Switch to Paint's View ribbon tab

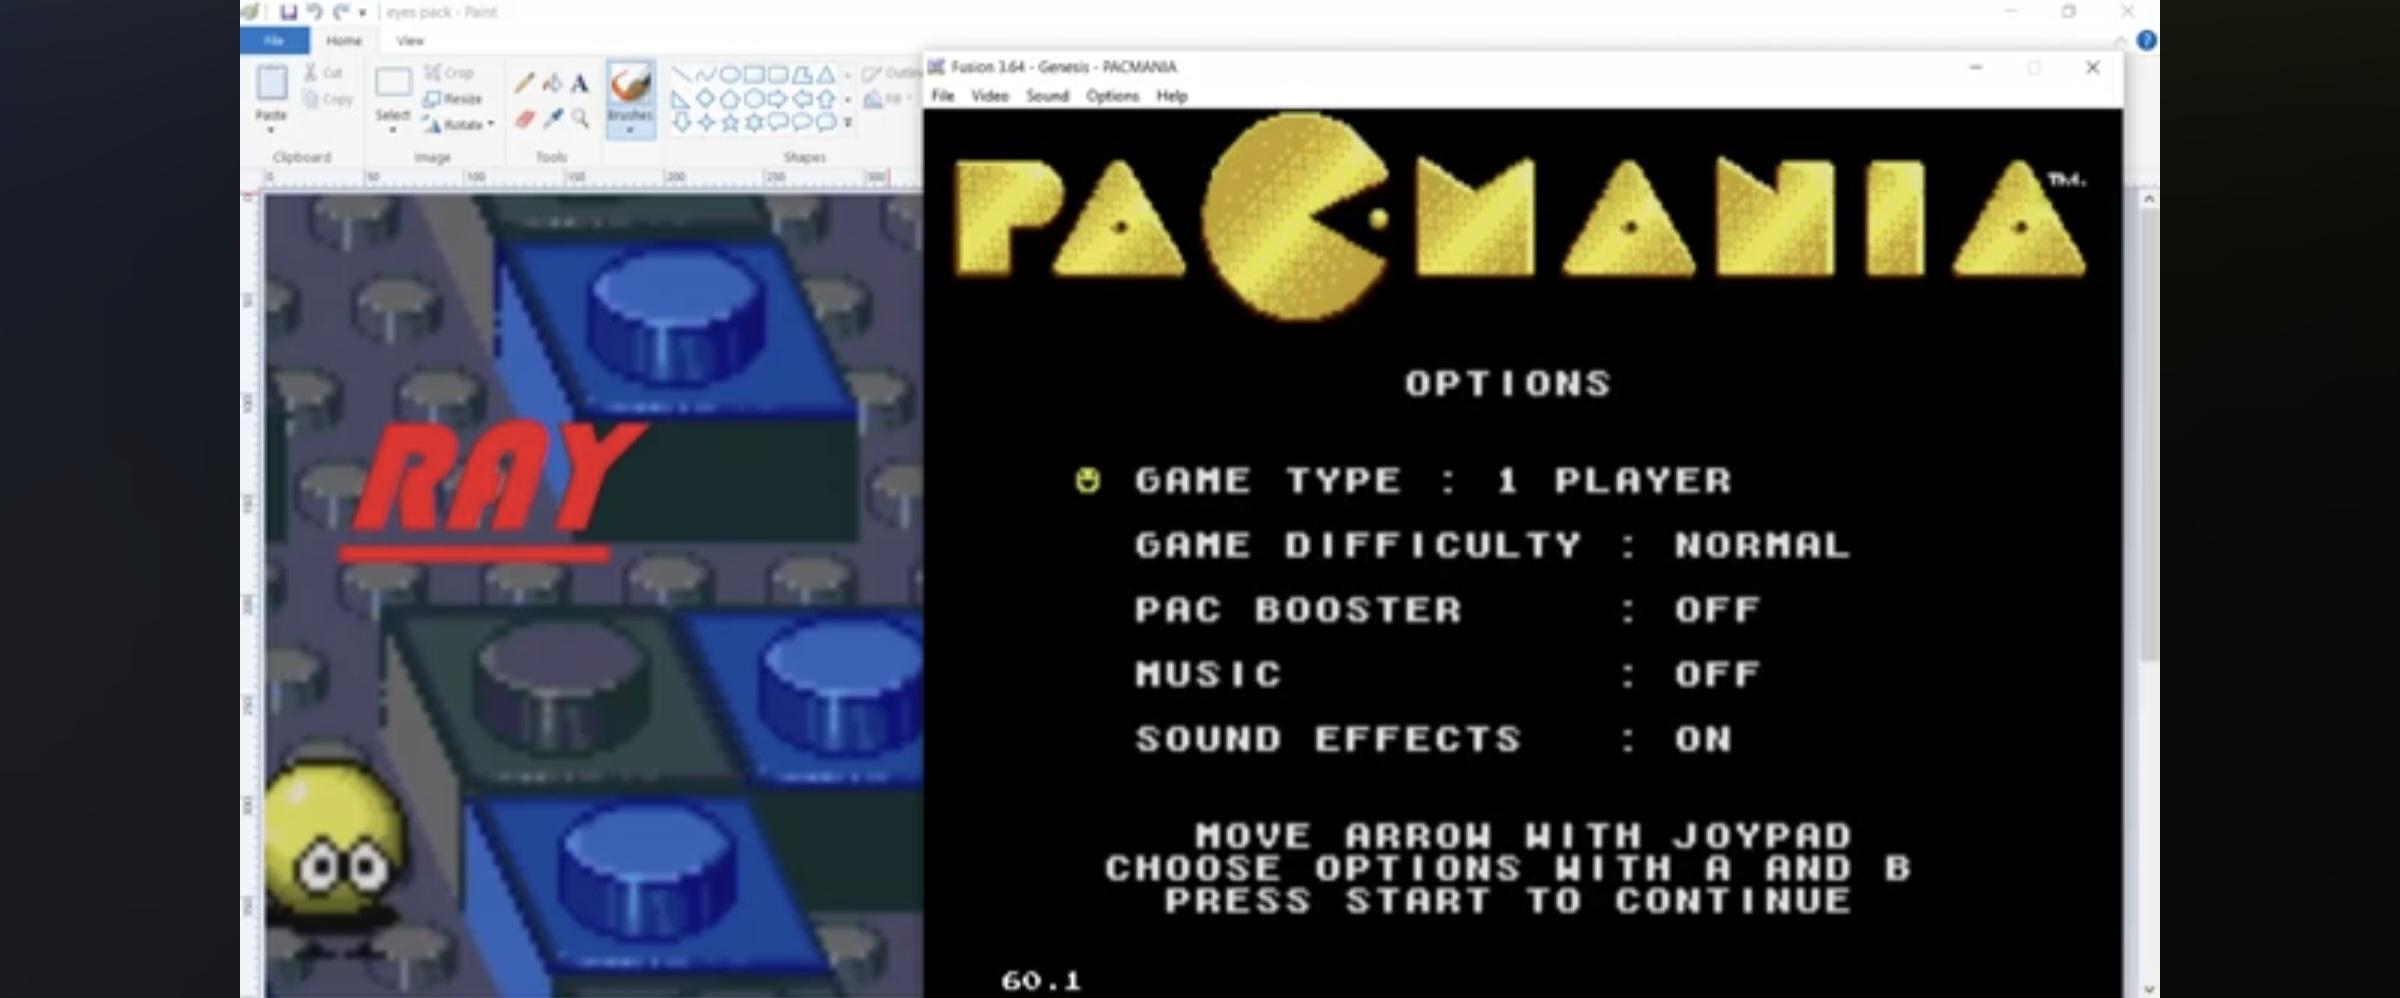pyautogui.click(x=410, y=40)
